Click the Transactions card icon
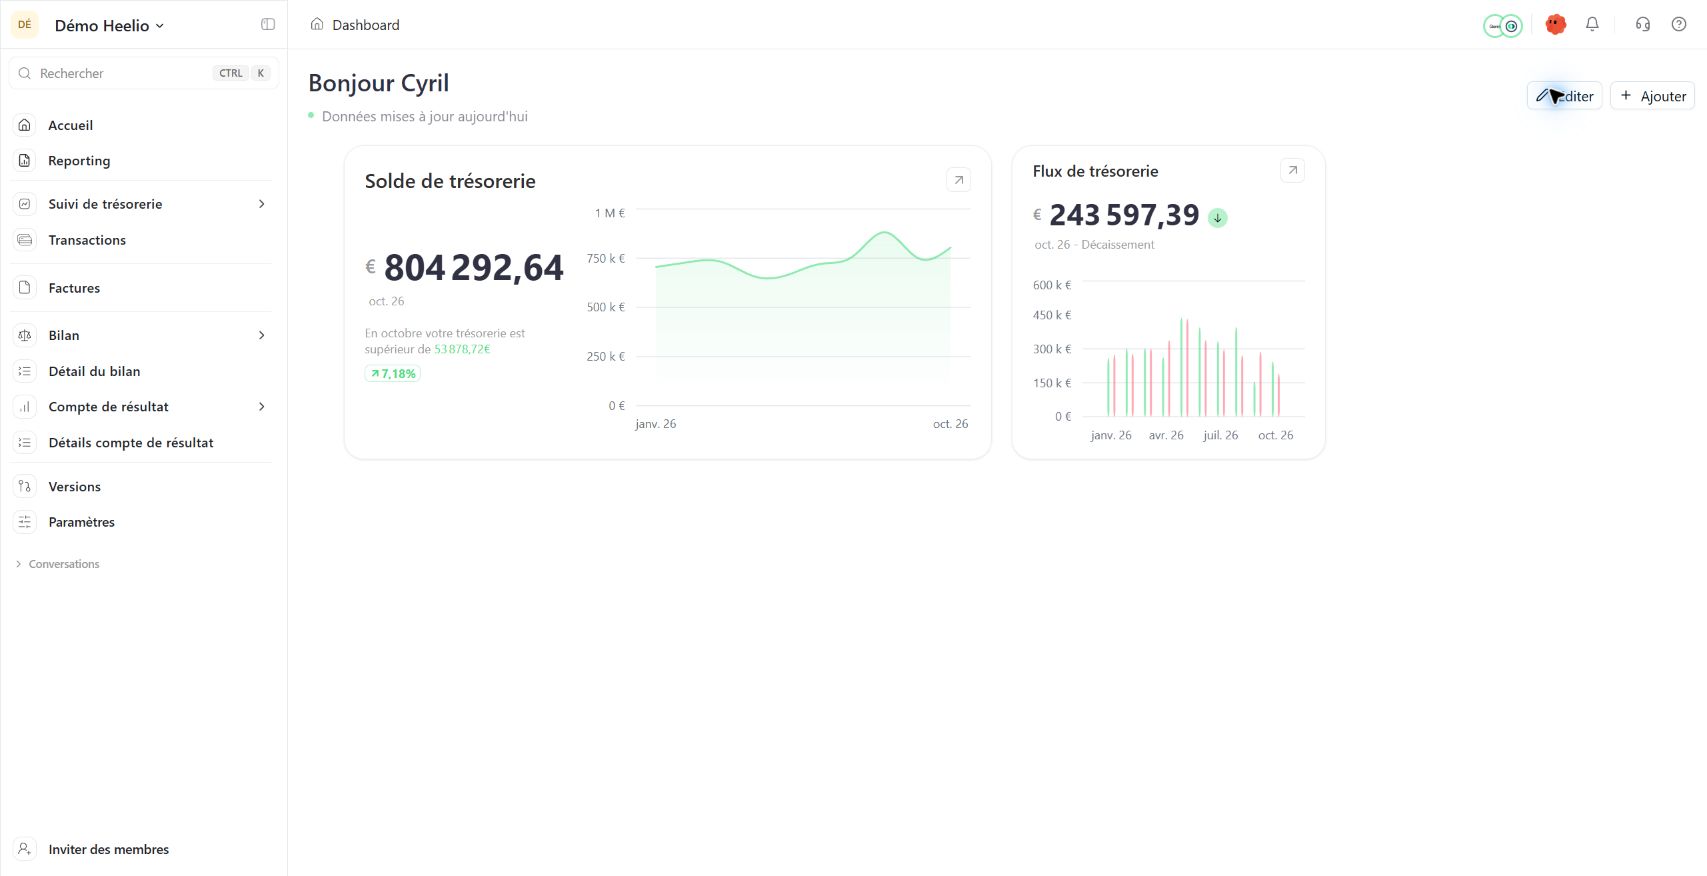The image size is (1707, 876). coord(25,240)
